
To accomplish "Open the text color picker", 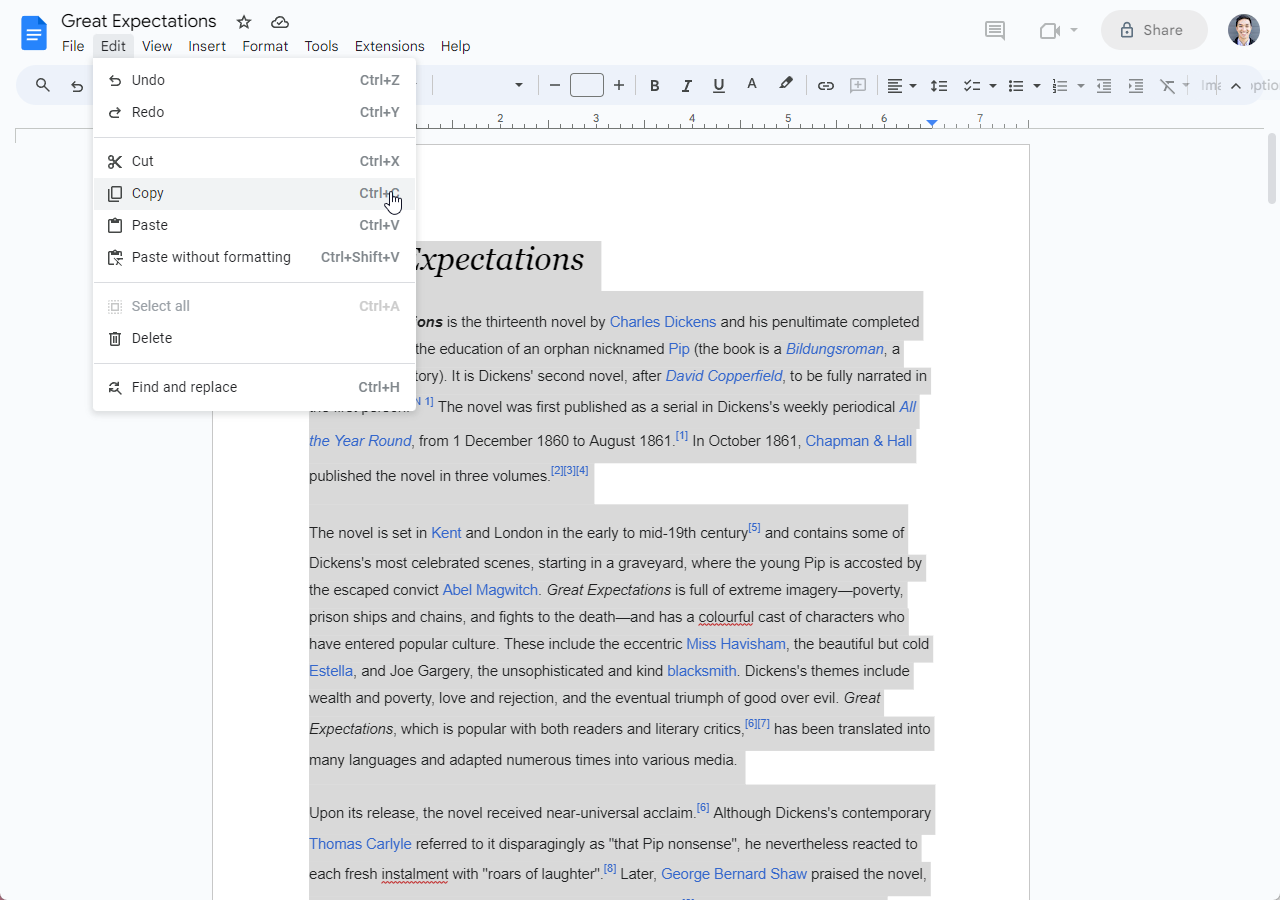I will point(752,86).
